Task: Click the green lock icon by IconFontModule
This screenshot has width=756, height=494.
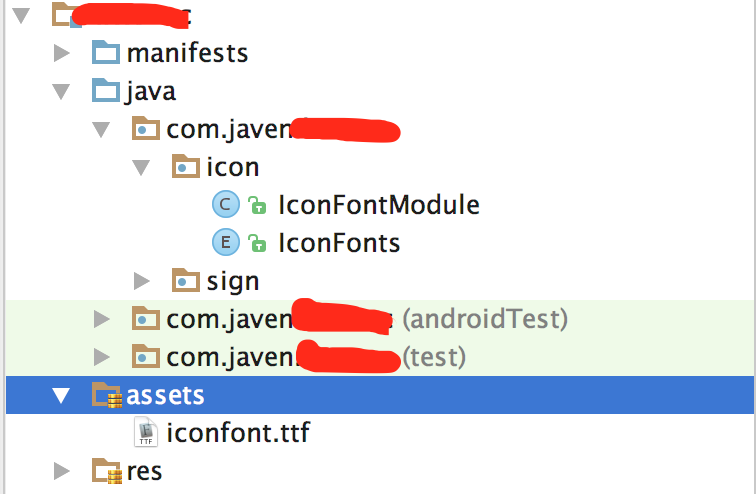Action: coord(257,205)
